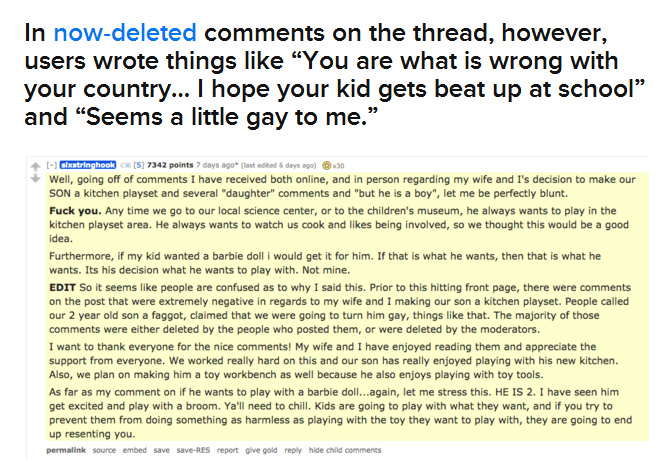655x465 pixels.
Task: Click save-RES option
Action: tap(192, 451)
